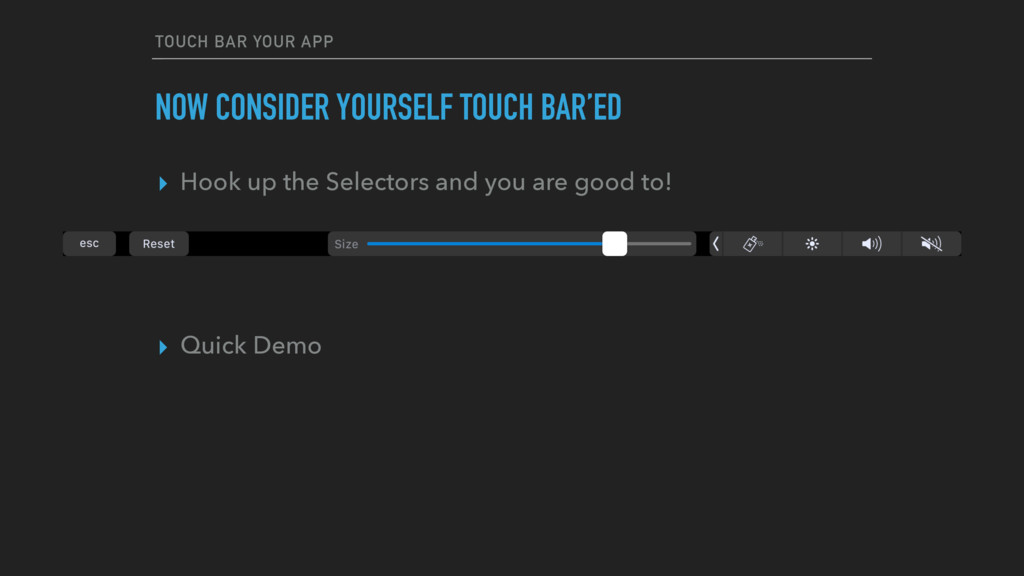Screen dimensions: 1024x576
Task: Mute audio with the crossed-out speaker icon
Action: coord(931,244)
